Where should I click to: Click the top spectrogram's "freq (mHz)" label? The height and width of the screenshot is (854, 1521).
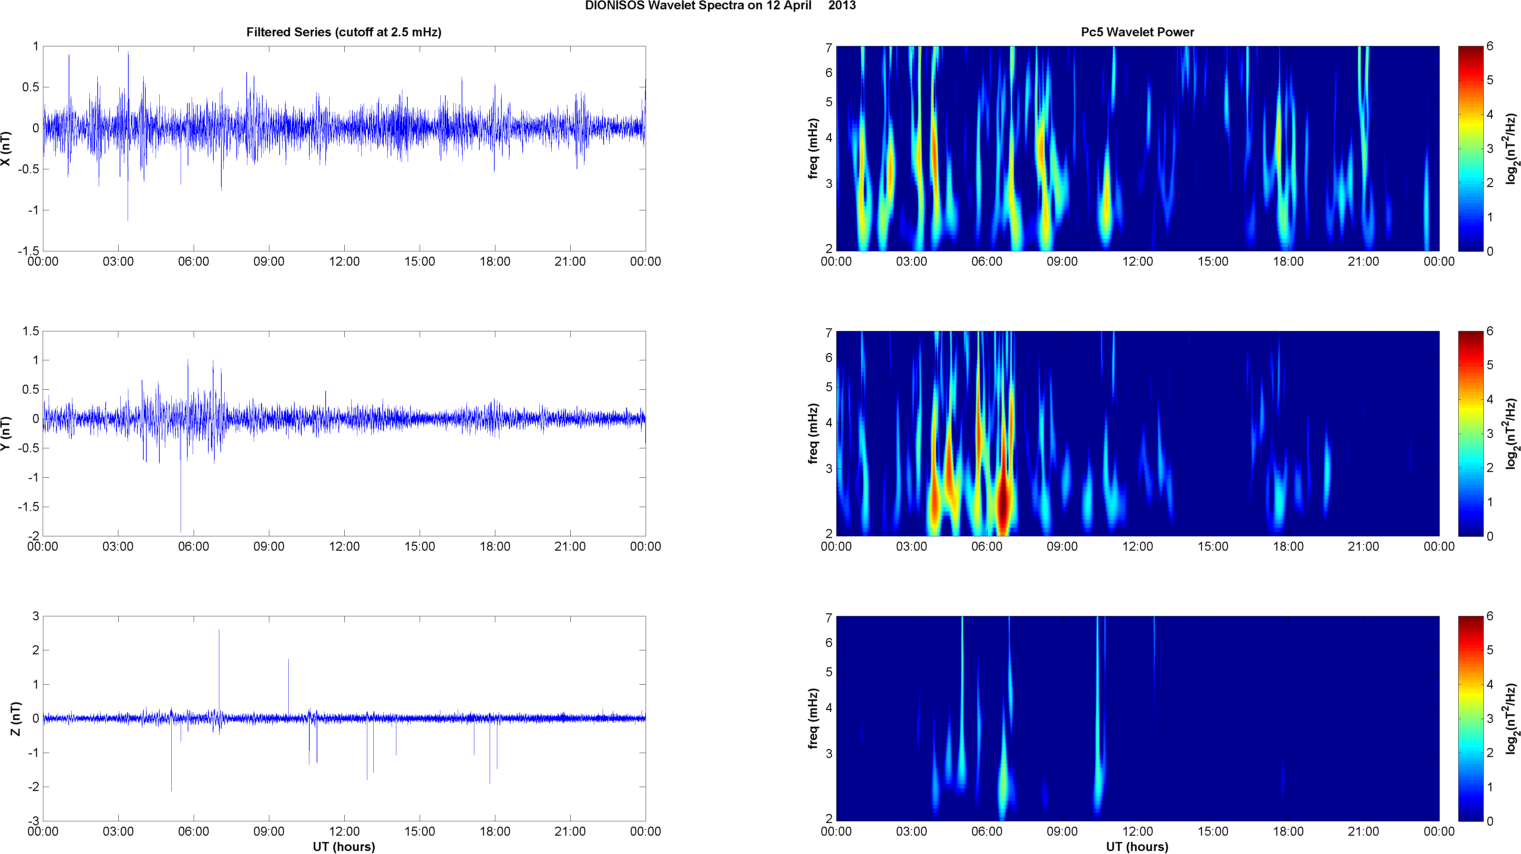point(814,148)
